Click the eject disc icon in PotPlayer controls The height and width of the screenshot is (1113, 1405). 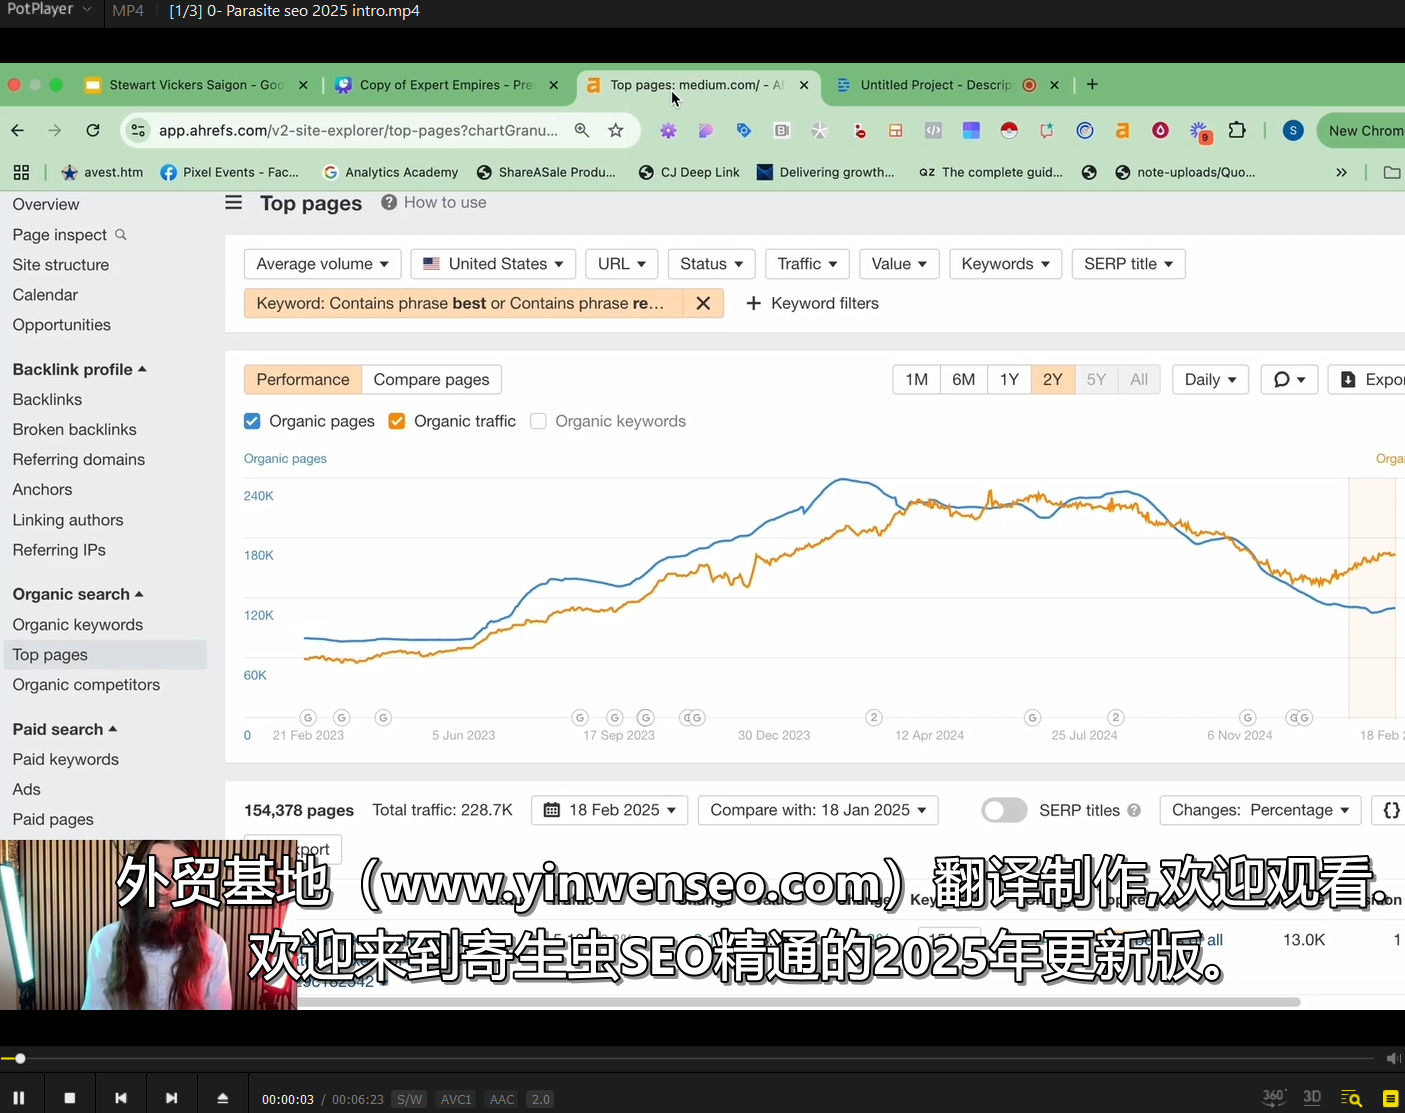pyautogui.click(x=222, y=1096)
